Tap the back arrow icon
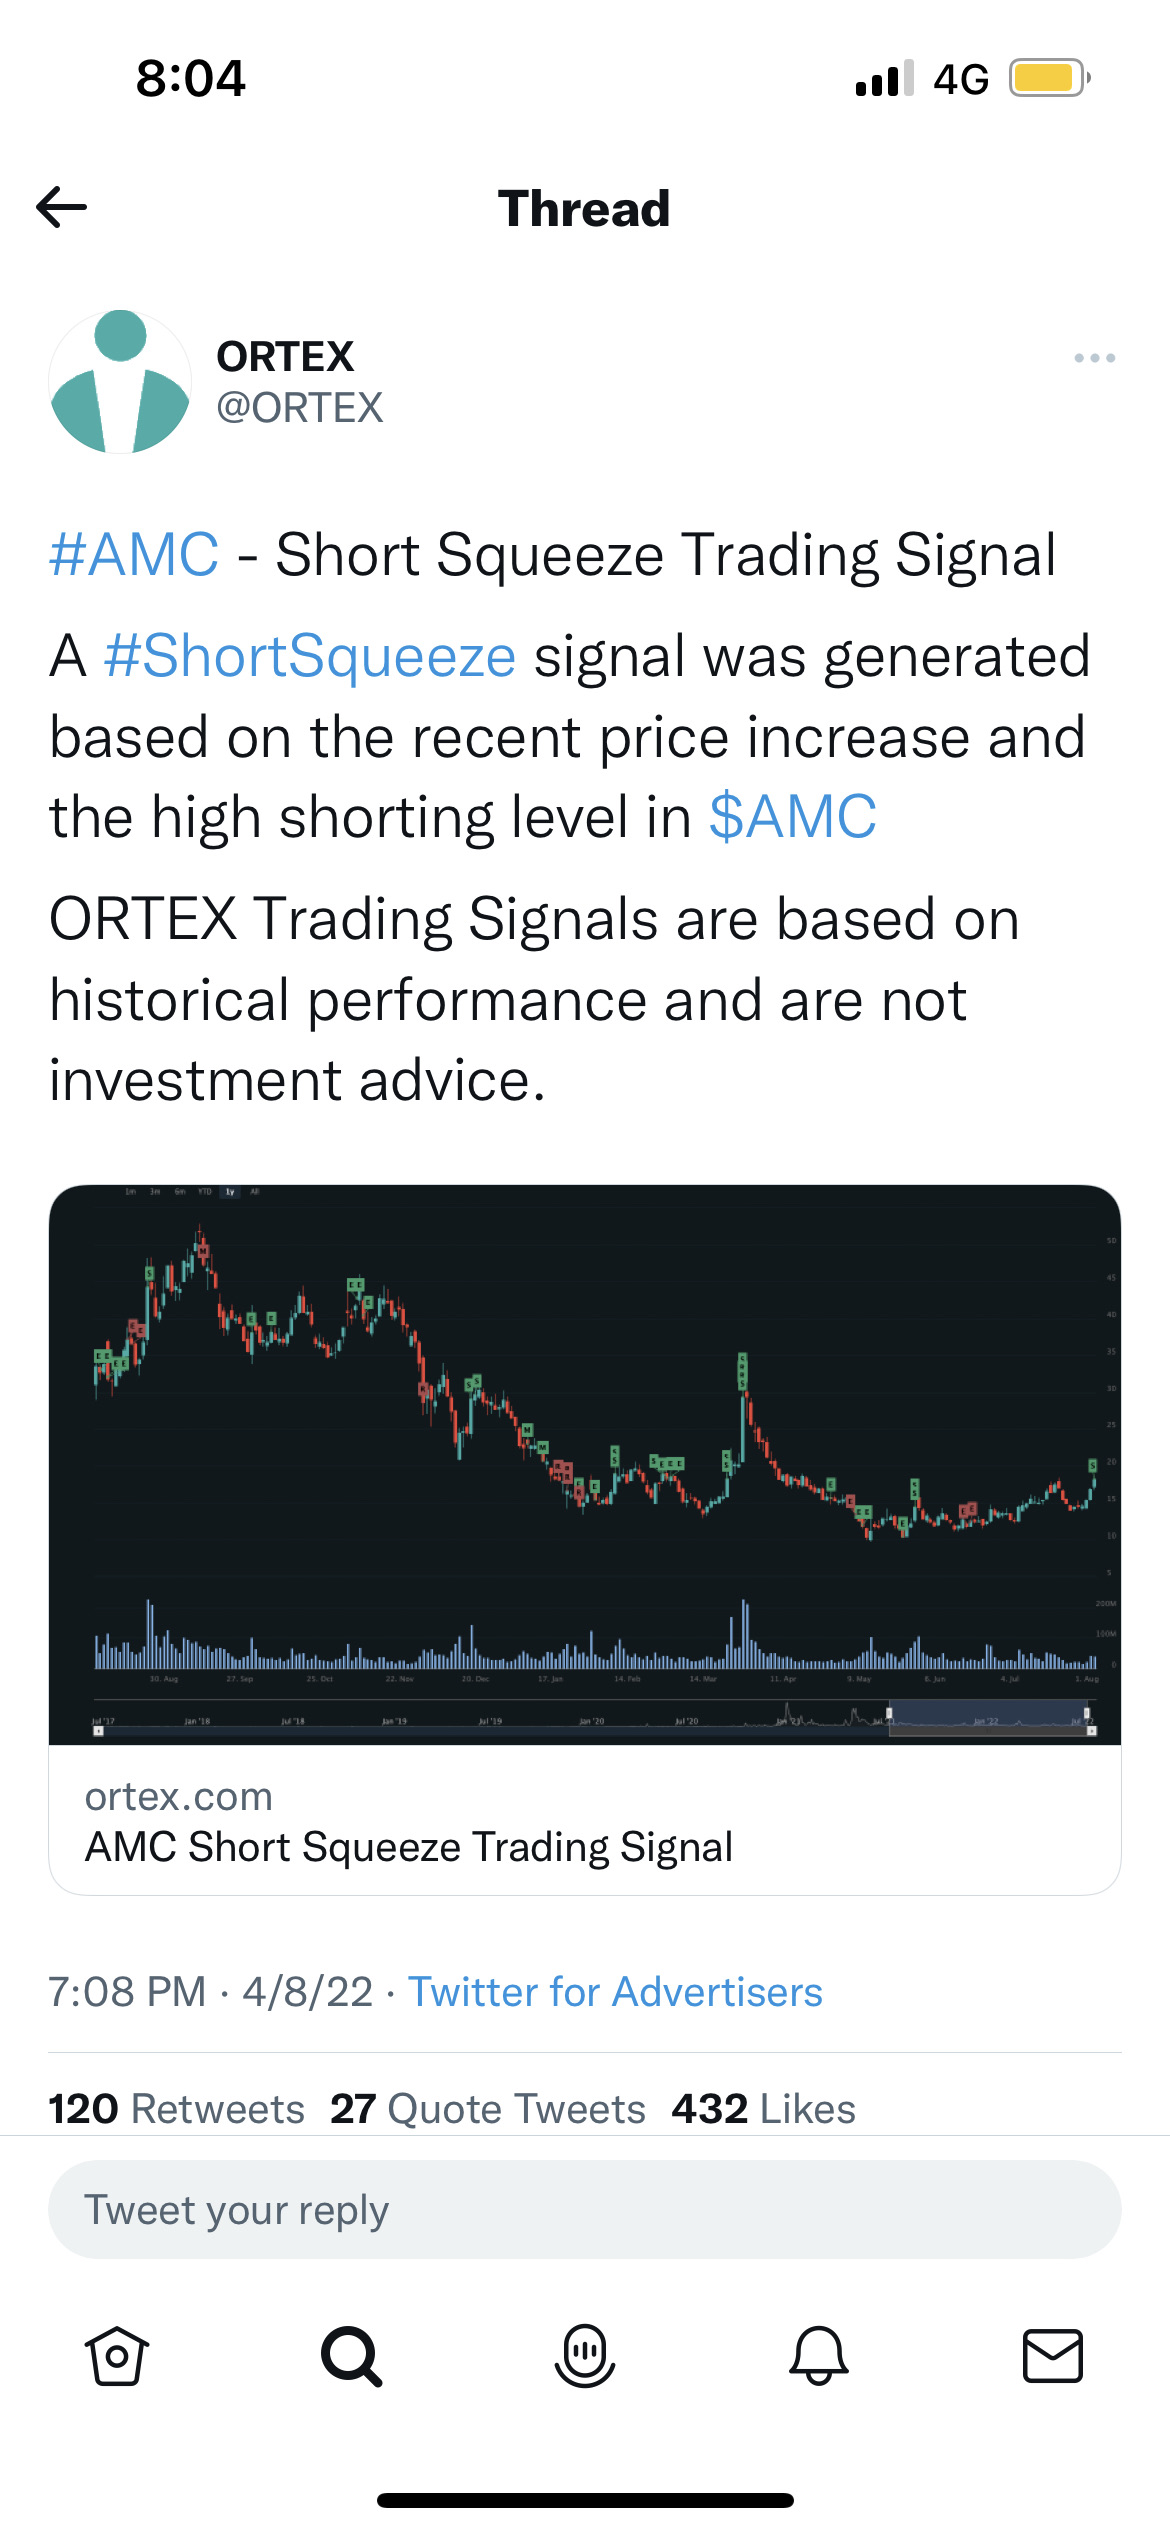1170x2532 pixels. click(x=62, y=208)
